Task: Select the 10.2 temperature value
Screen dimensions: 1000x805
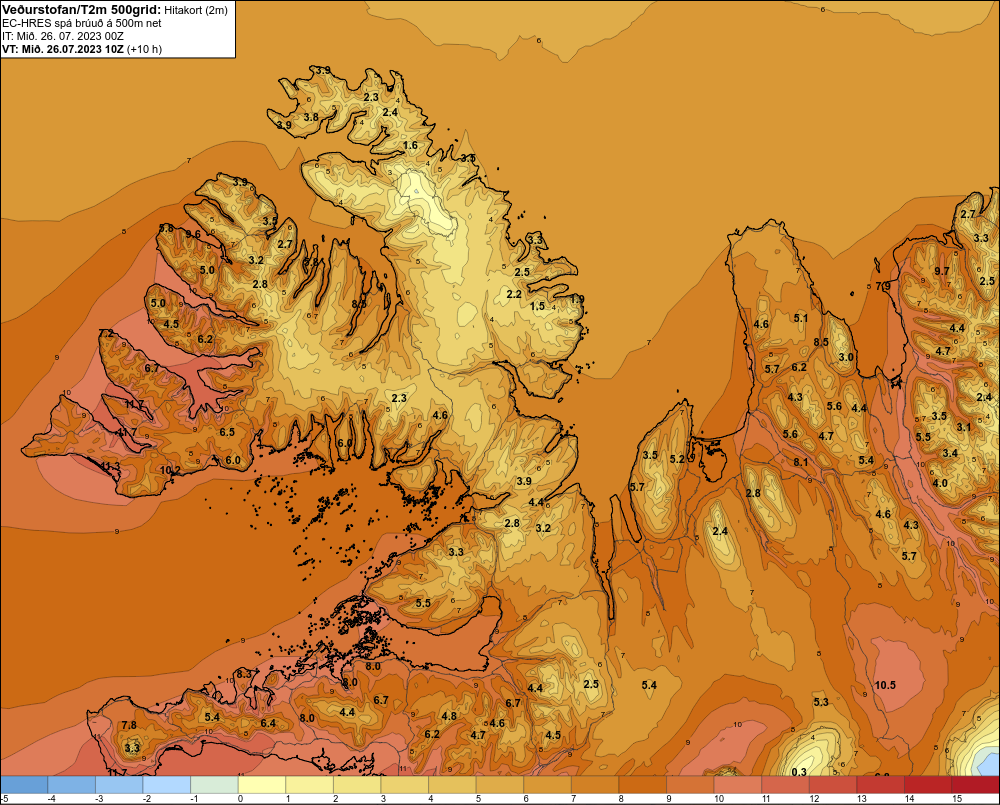Action: [170, 471]
